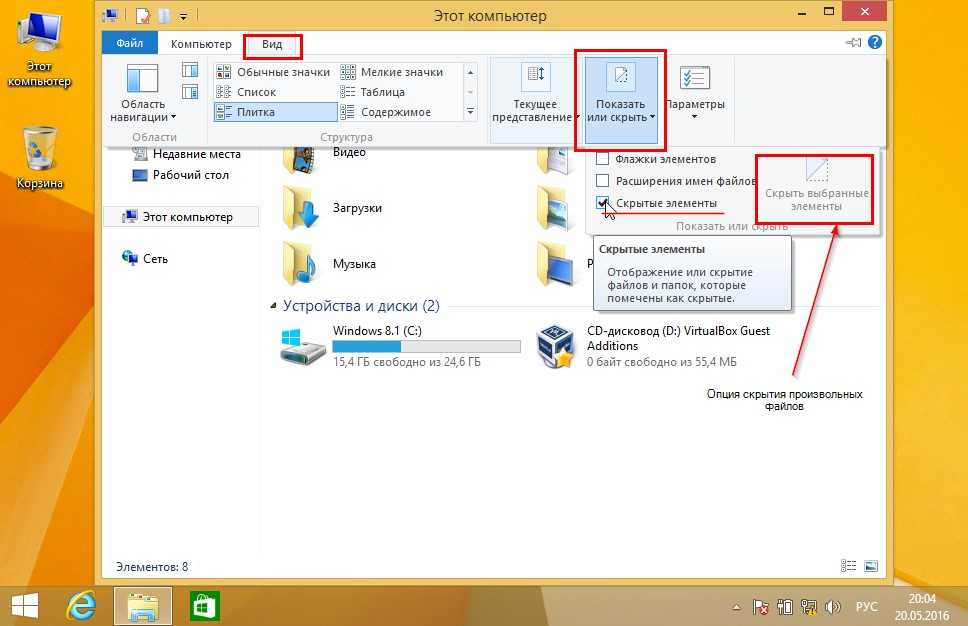The image size is (968, 626).
Task: Open CD-дисковод (D:) VirtualBox Guest Additions
Action: coord(555,346)
